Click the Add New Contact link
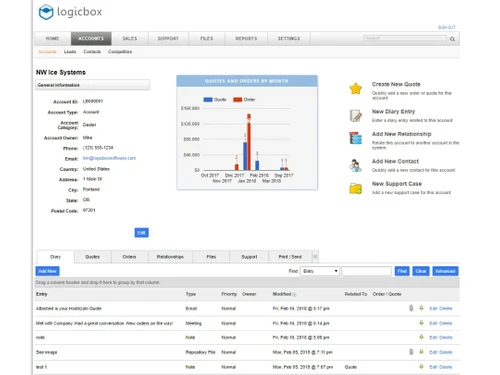This screenshot has height=375, width=500. (x=395, y=161)
